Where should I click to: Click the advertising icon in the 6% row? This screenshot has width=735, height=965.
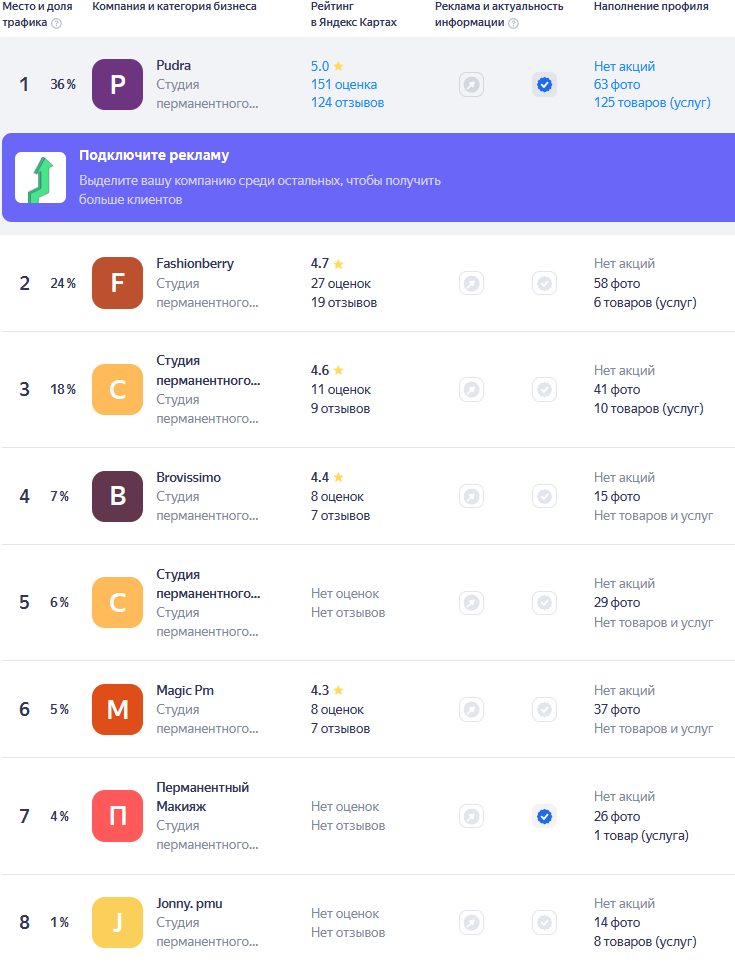tap(472, 603)
